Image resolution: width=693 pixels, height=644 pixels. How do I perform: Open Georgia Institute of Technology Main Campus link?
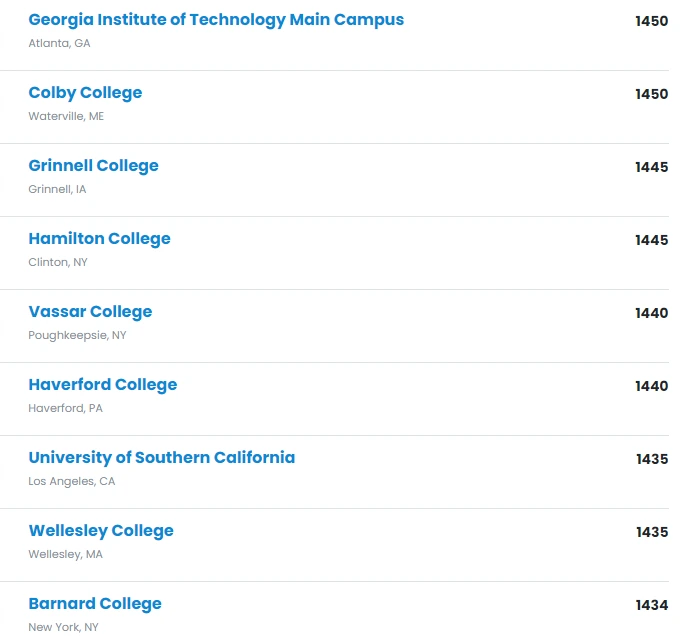(x=216, y=20)
